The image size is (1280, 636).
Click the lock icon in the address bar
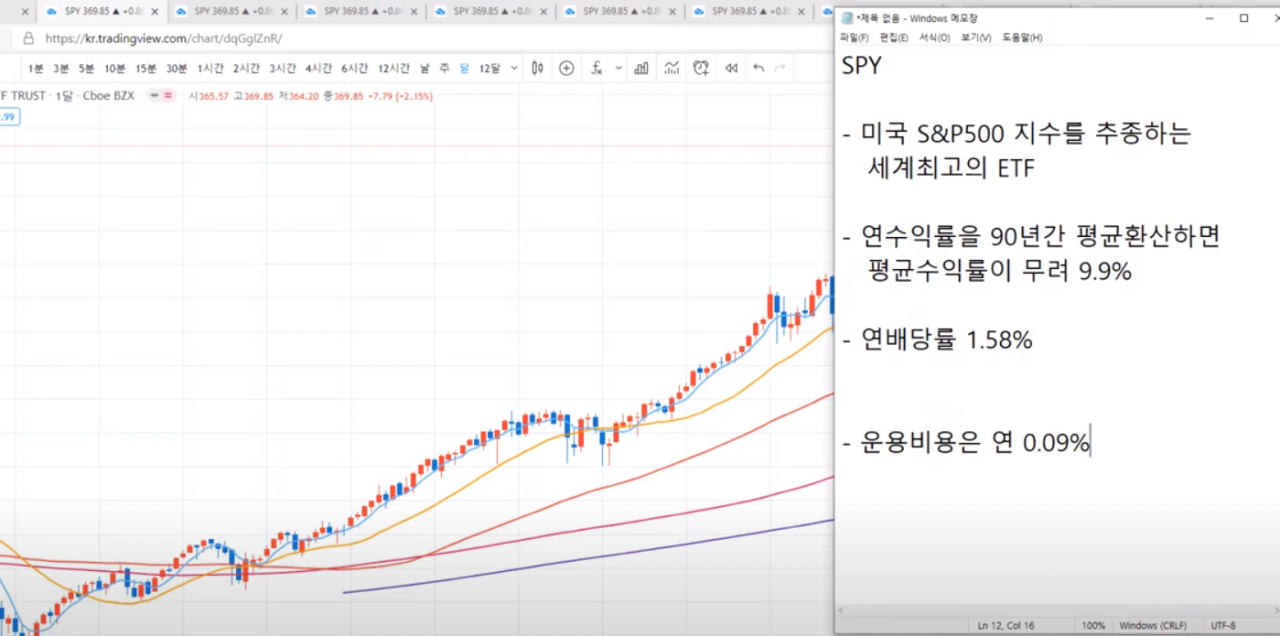click(x=28, y=38)
